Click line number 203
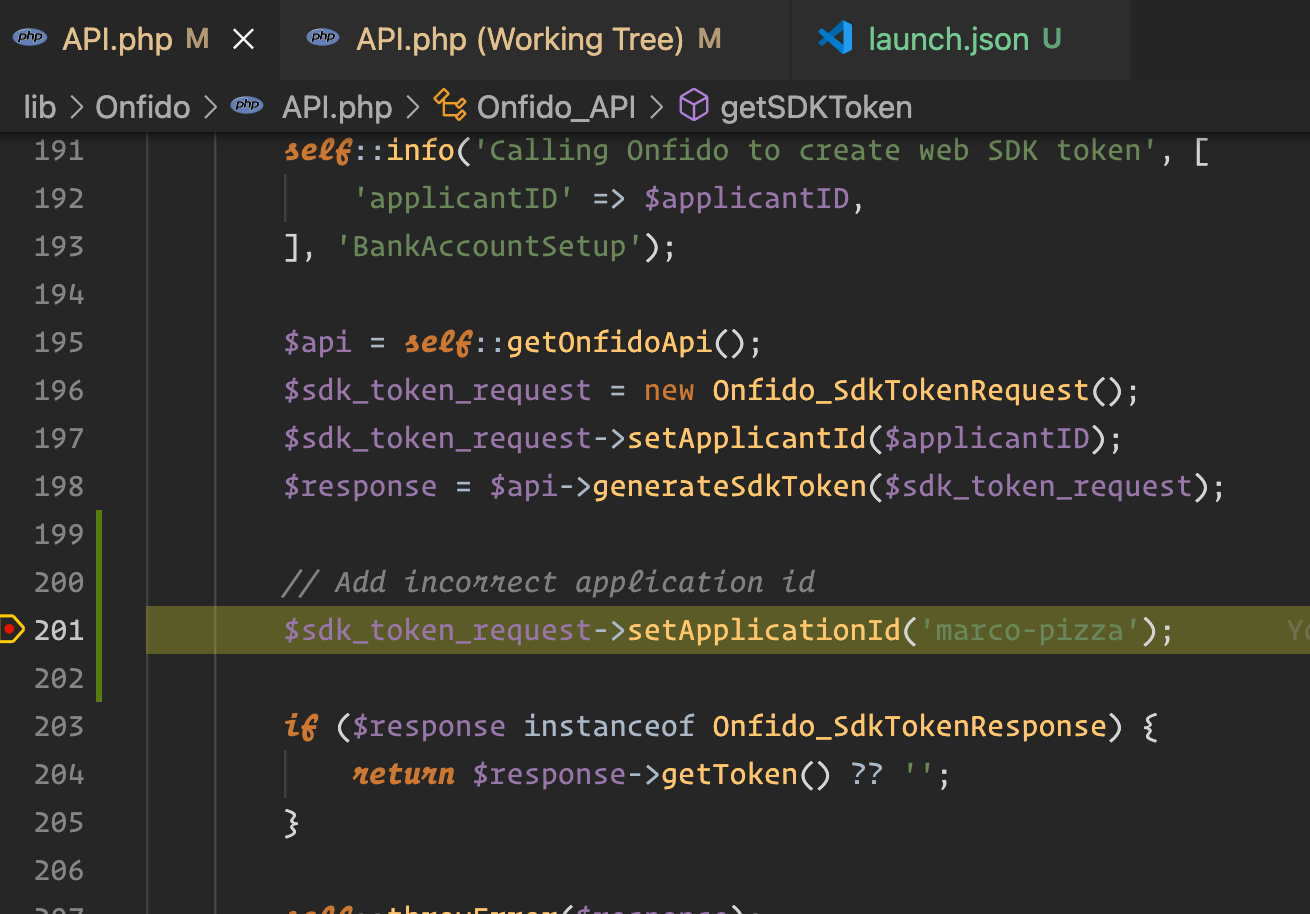 coord(59,727)
